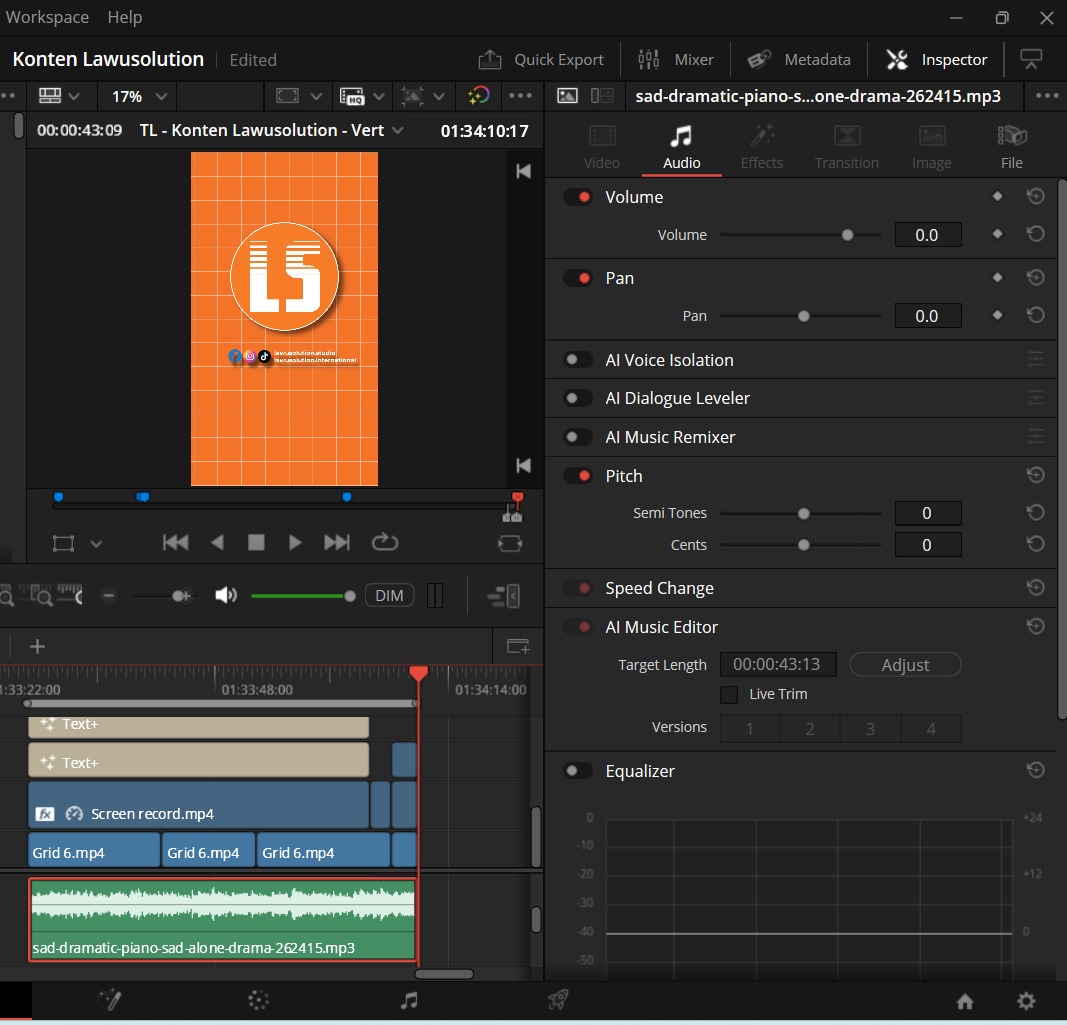Click the Volume value field
The height and width of the screenshot is (1025, 1067).
click(x=928, y=235)
